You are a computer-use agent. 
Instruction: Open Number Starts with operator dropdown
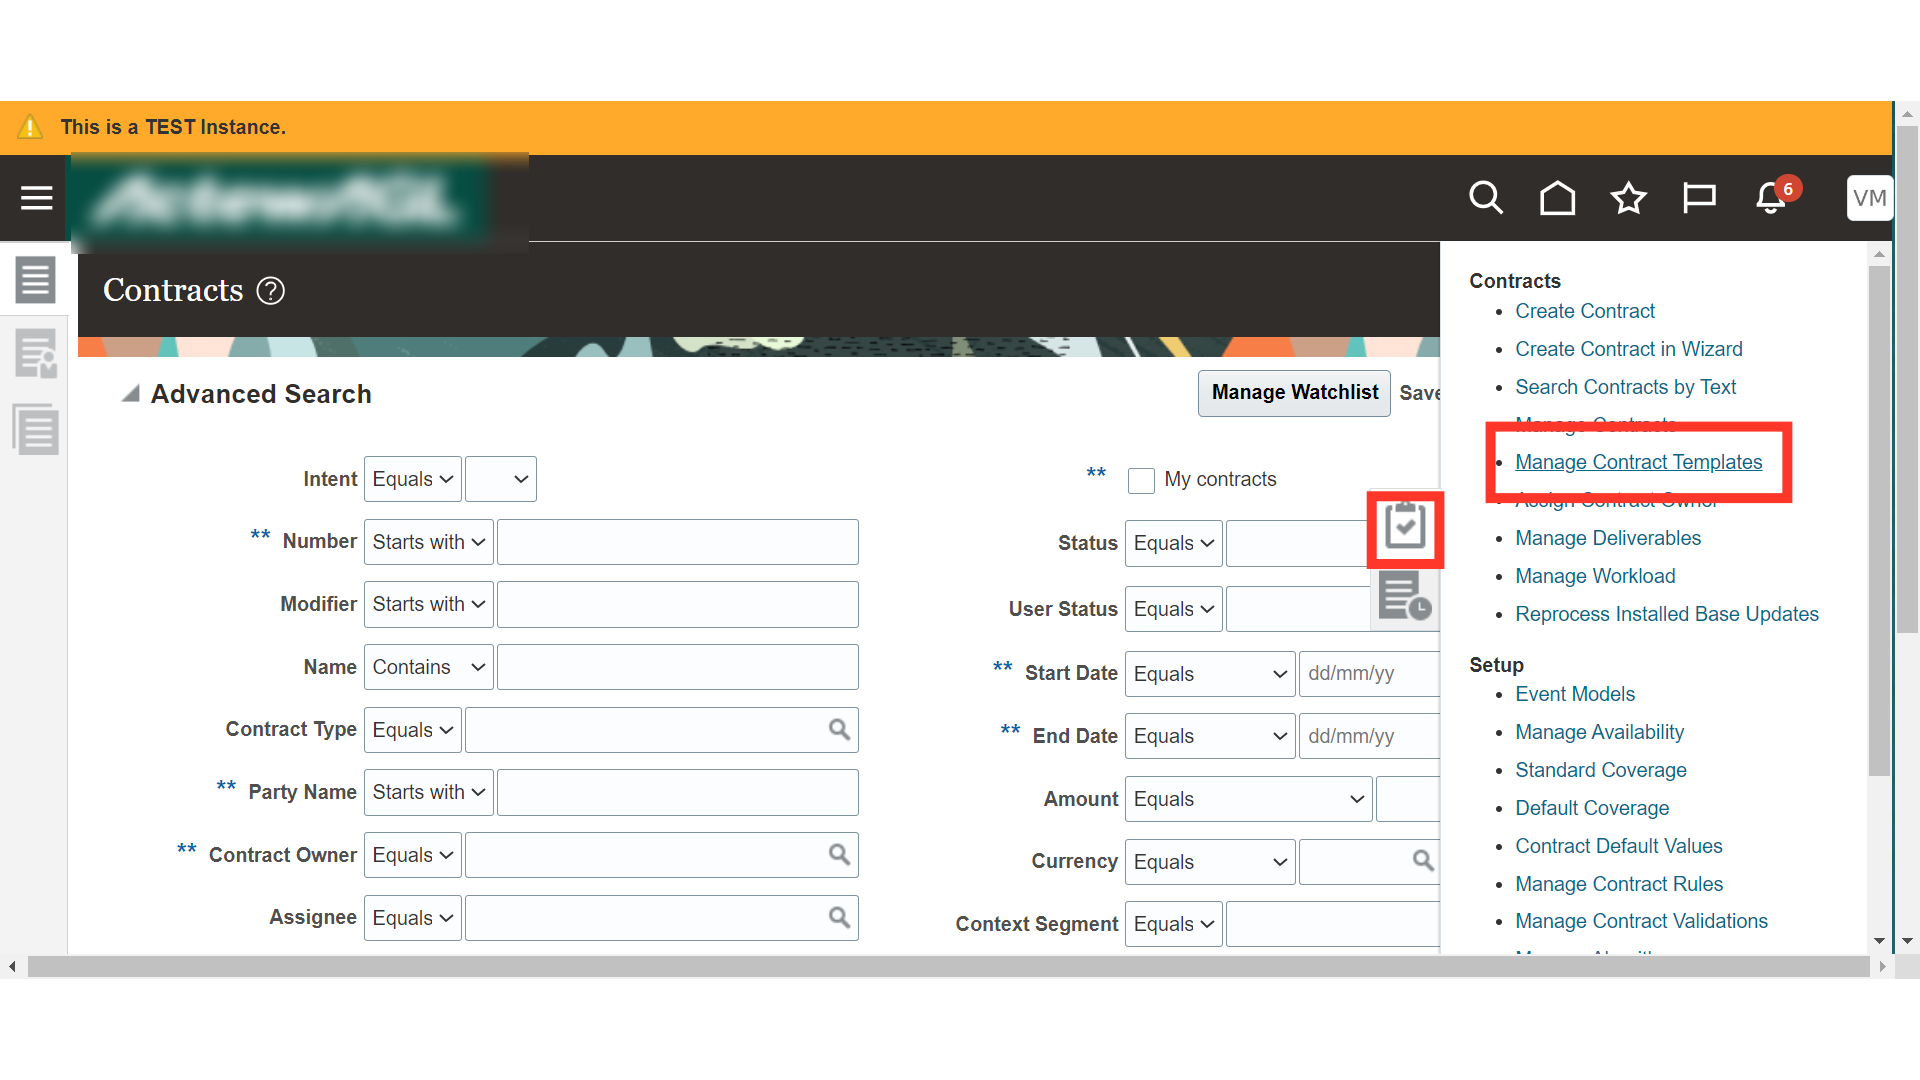click(429, 542)
